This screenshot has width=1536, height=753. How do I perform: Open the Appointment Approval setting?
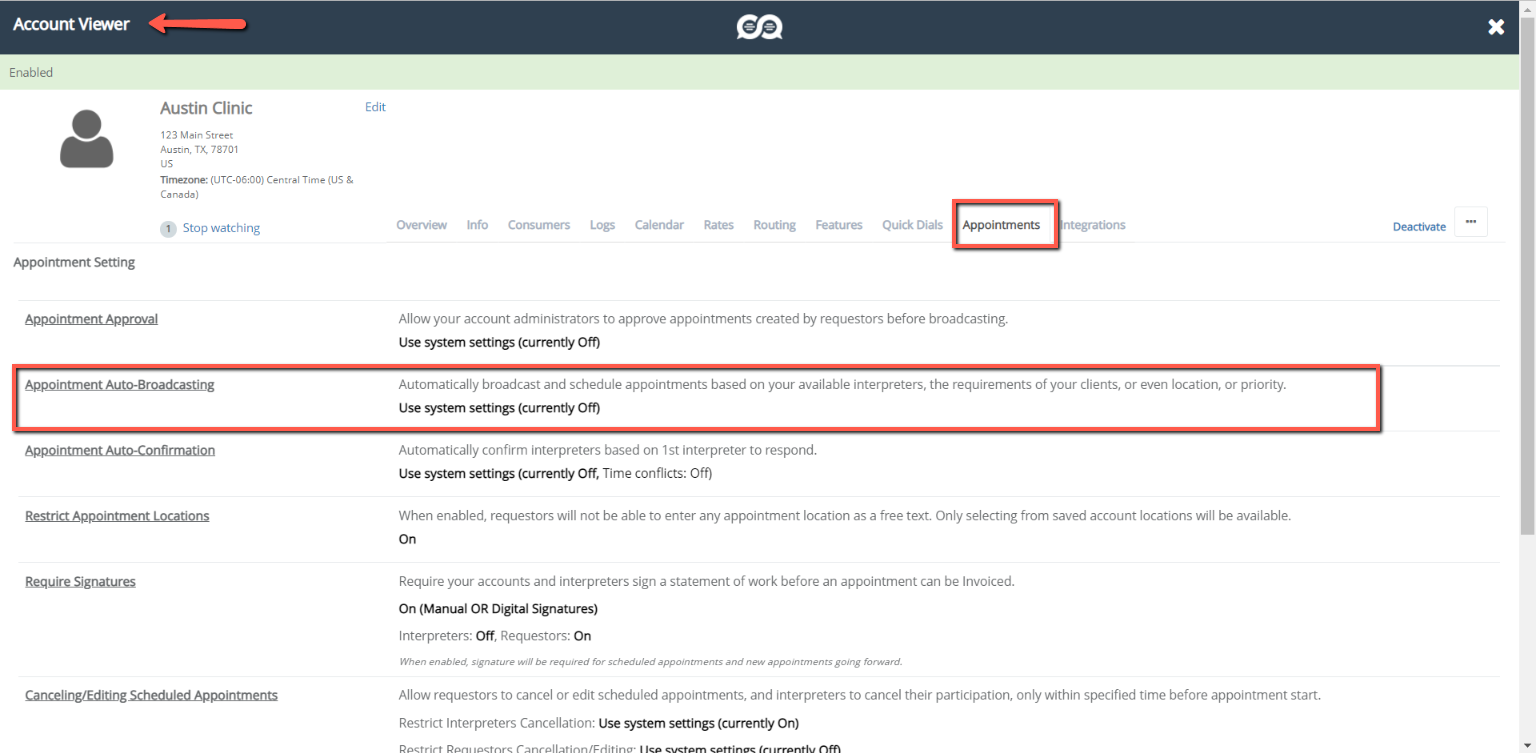pyautogui.click(x=91, y=319)
